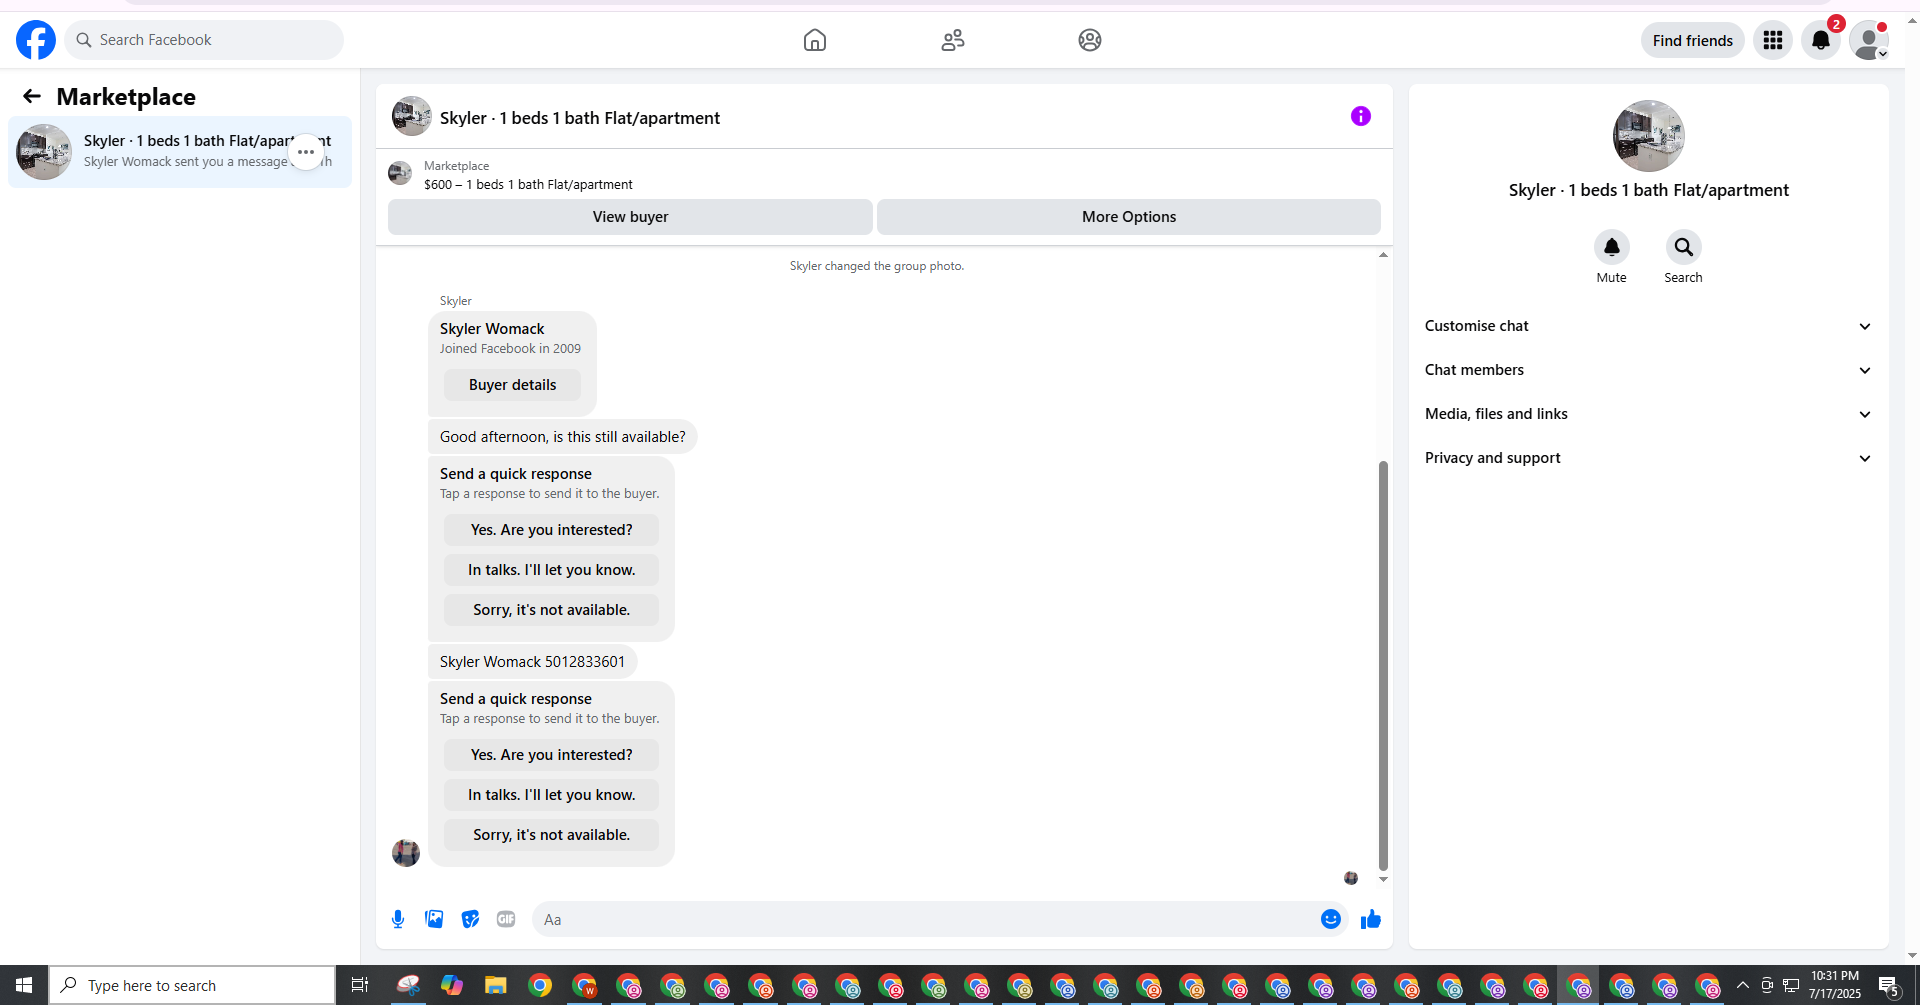Click the chat message scrollbar thumb
Image resolution: width=1920 pixels, height=1005 pixels.
click(x=1383, y=666)
